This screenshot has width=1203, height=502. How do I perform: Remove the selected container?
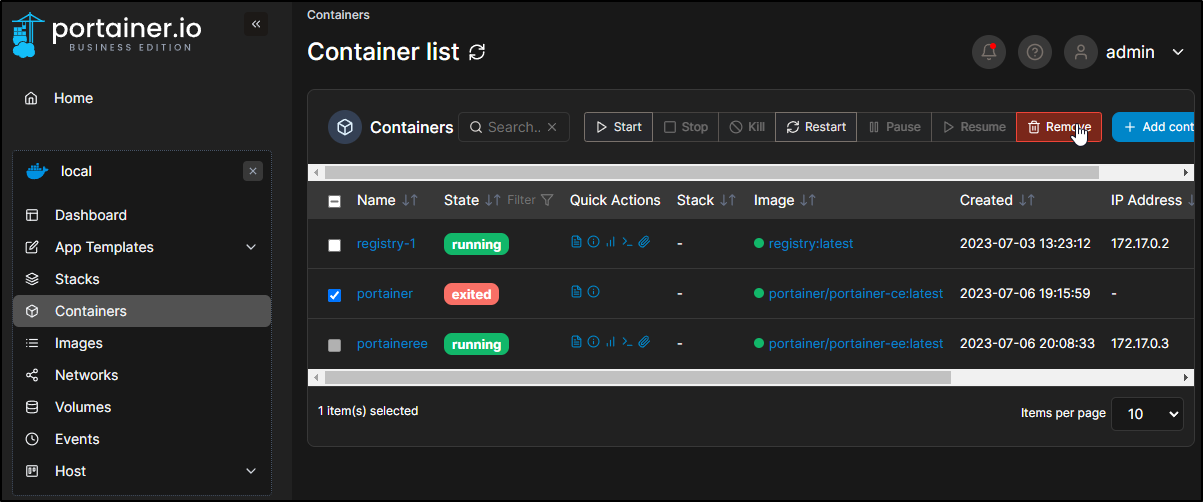coord(1059,127)
